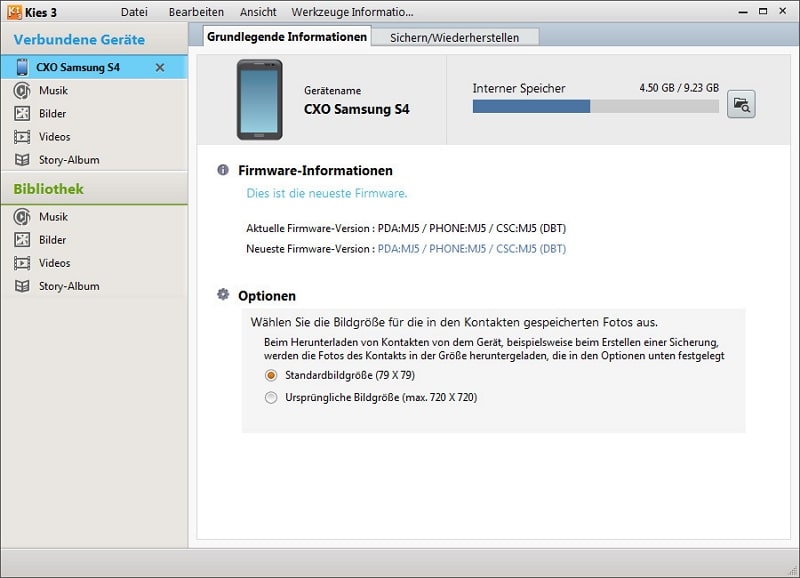Select Standardbildgröße (79 X 79) radio button

pyautogui.click(x=271, y=375)
